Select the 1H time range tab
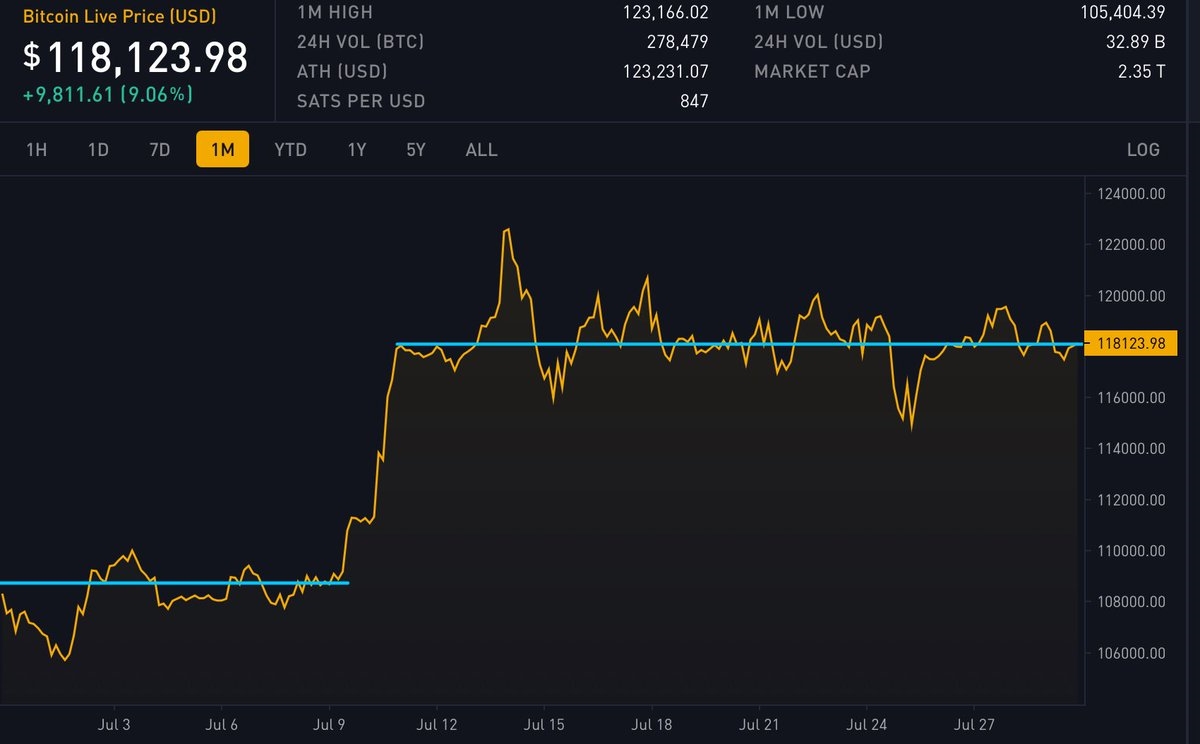This screenshot has width=1200, height=744. (x=36, y=150)
